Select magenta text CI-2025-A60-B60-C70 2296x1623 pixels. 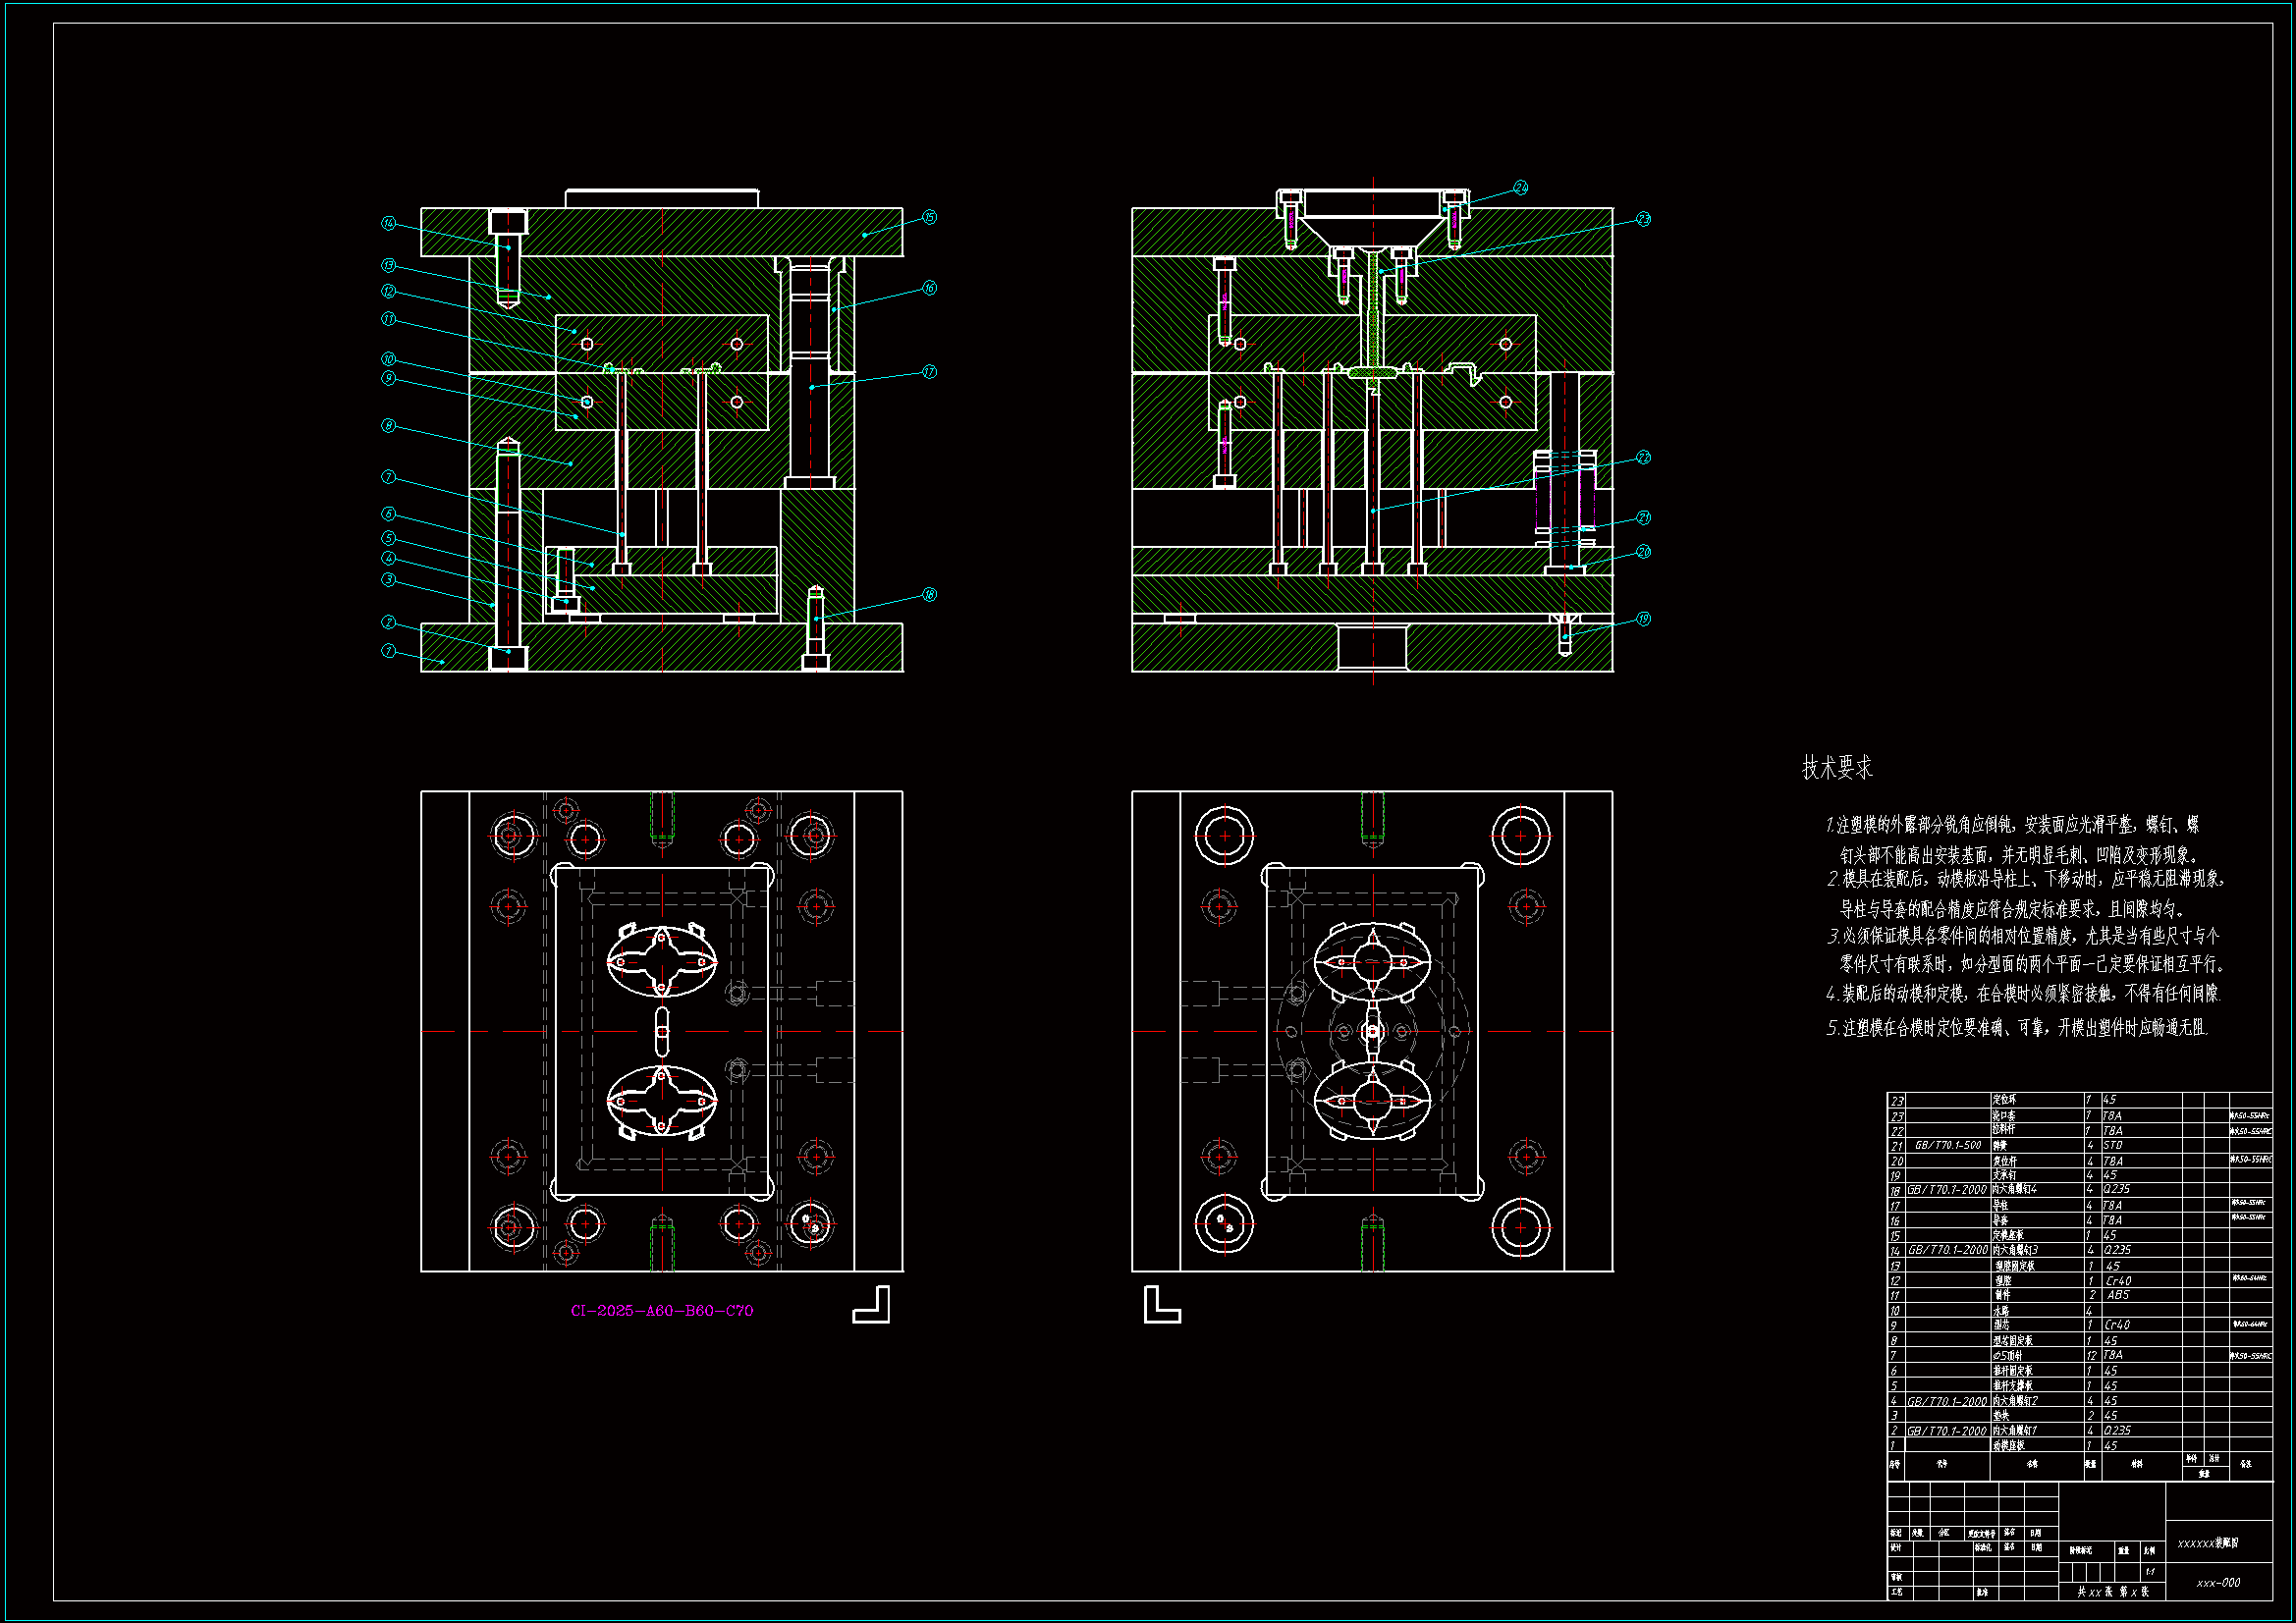661,1310
